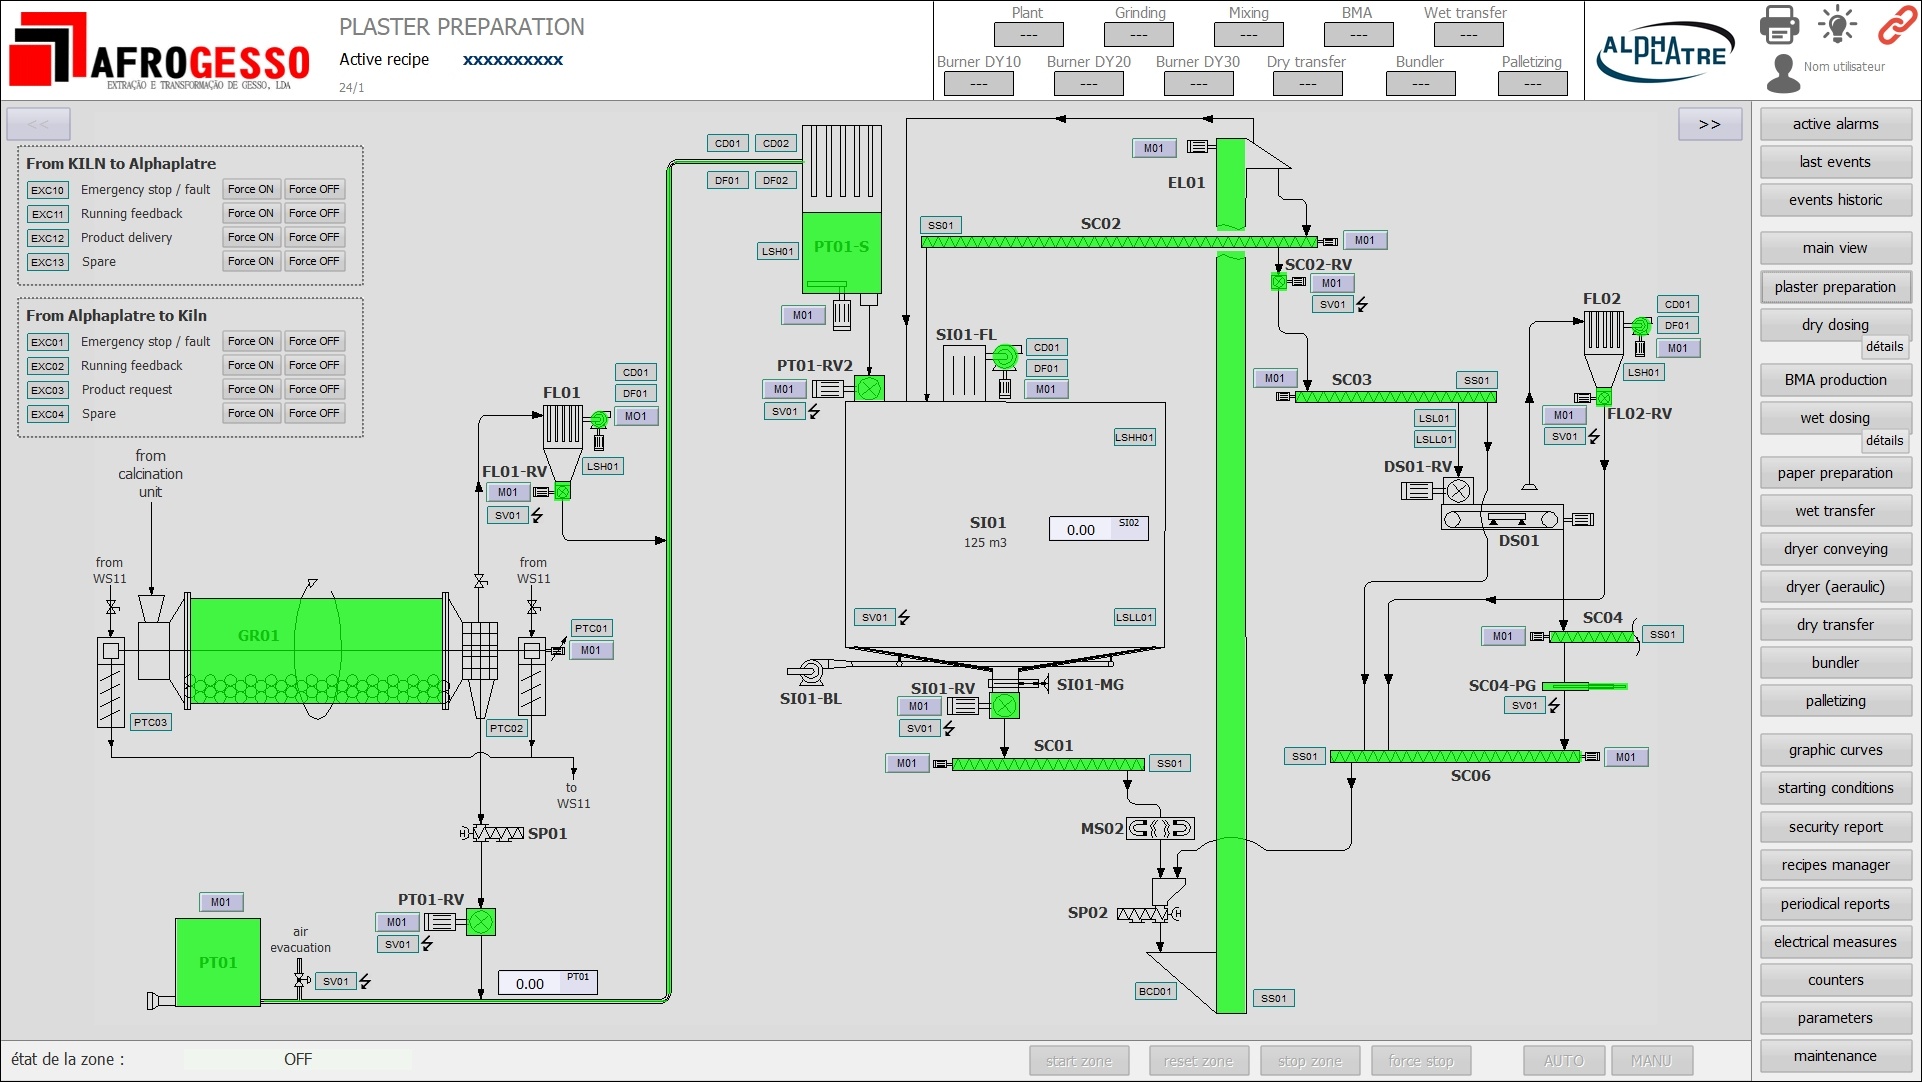This screenshot has width=1922, height=1082.
Task: Open the electrical measures page
Action: coord(1836,942)
